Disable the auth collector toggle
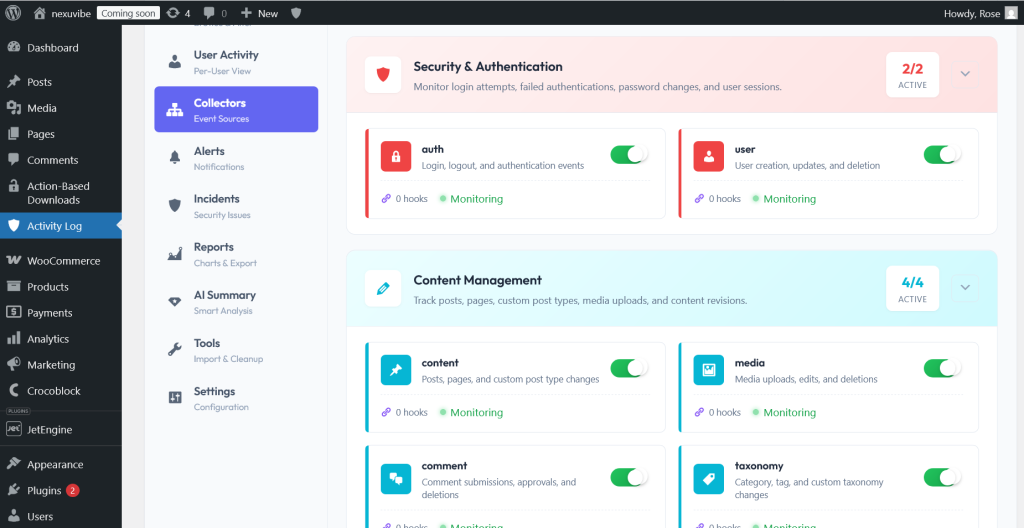This screenshot has height=528, width=1024. 629,155
